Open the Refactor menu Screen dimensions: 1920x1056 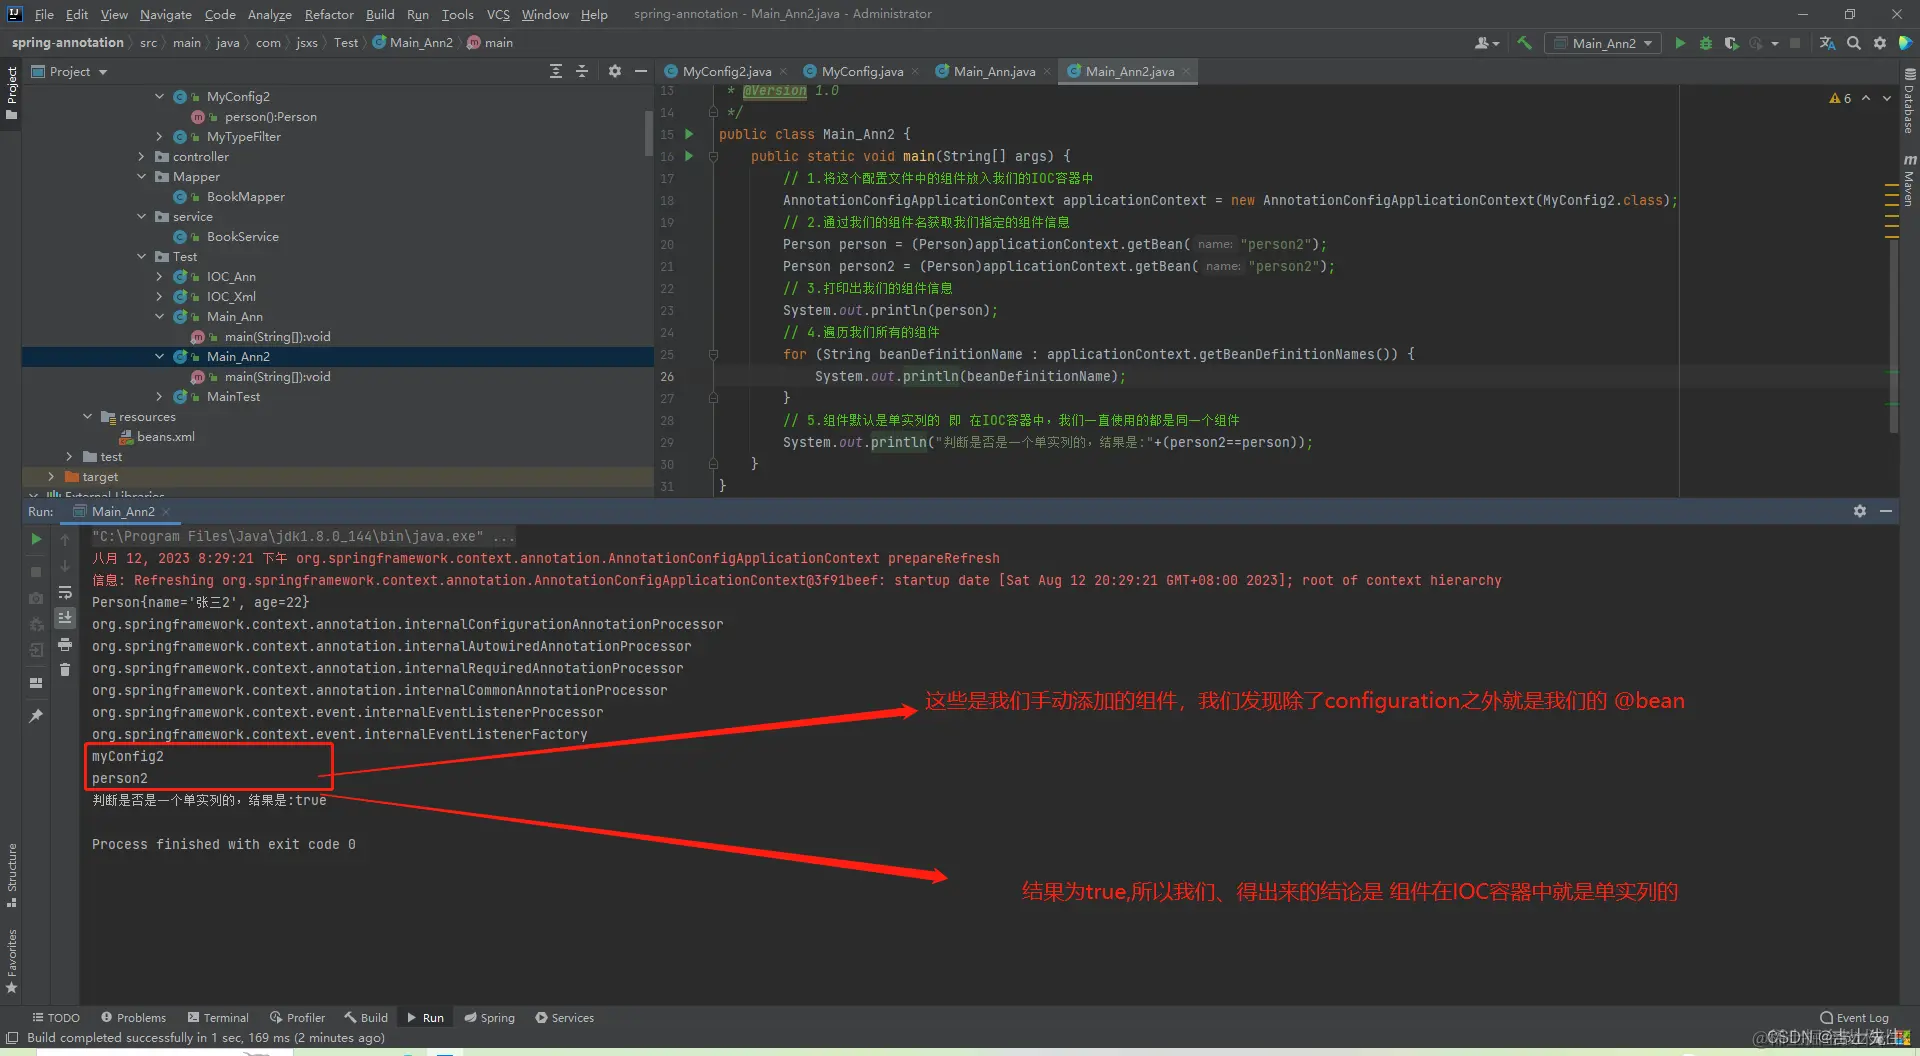coord(329,14)
